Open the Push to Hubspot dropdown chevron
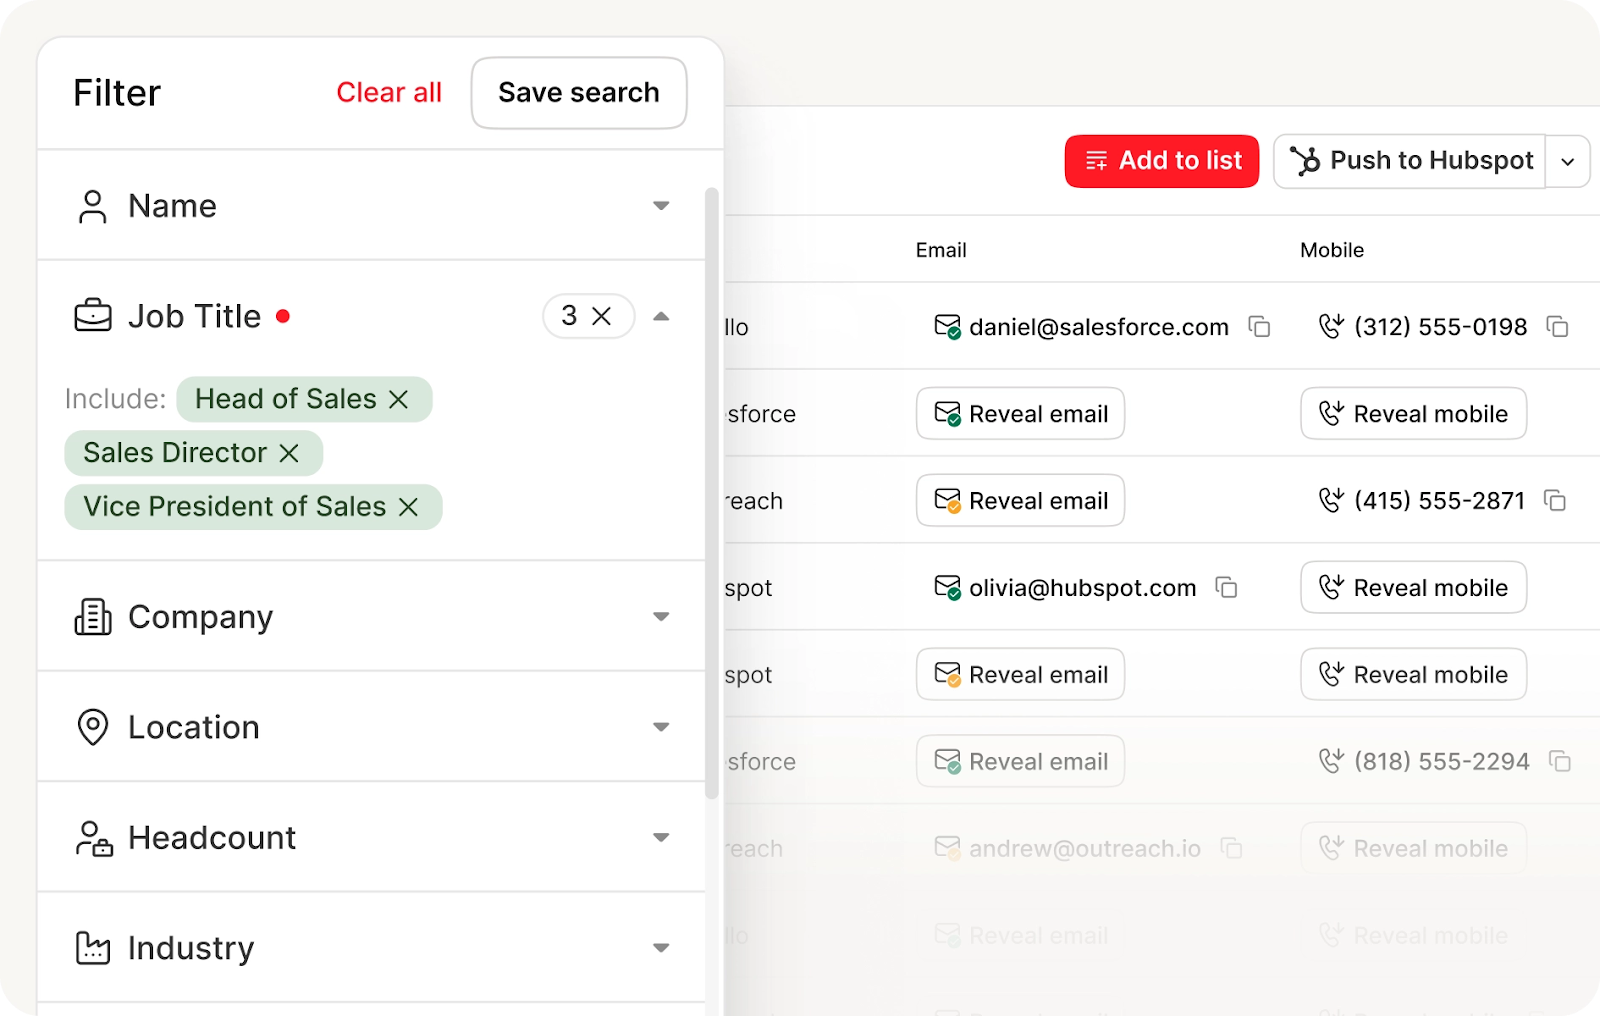 pos(1568,162)
